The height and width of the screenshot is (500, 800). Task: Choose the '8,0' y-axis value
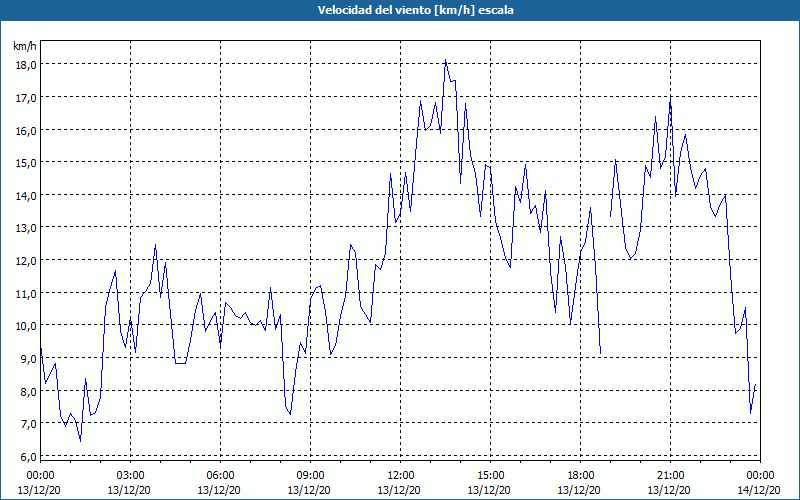coord(29,391)
